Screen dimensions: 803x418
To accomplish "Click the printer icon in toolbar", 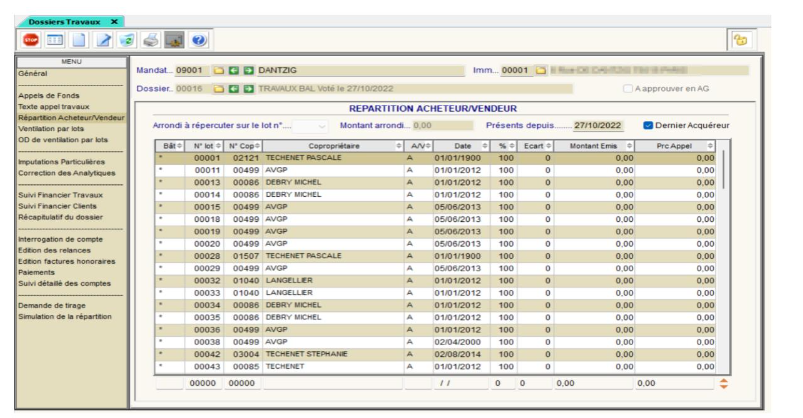I will click(x=149, y=40).
